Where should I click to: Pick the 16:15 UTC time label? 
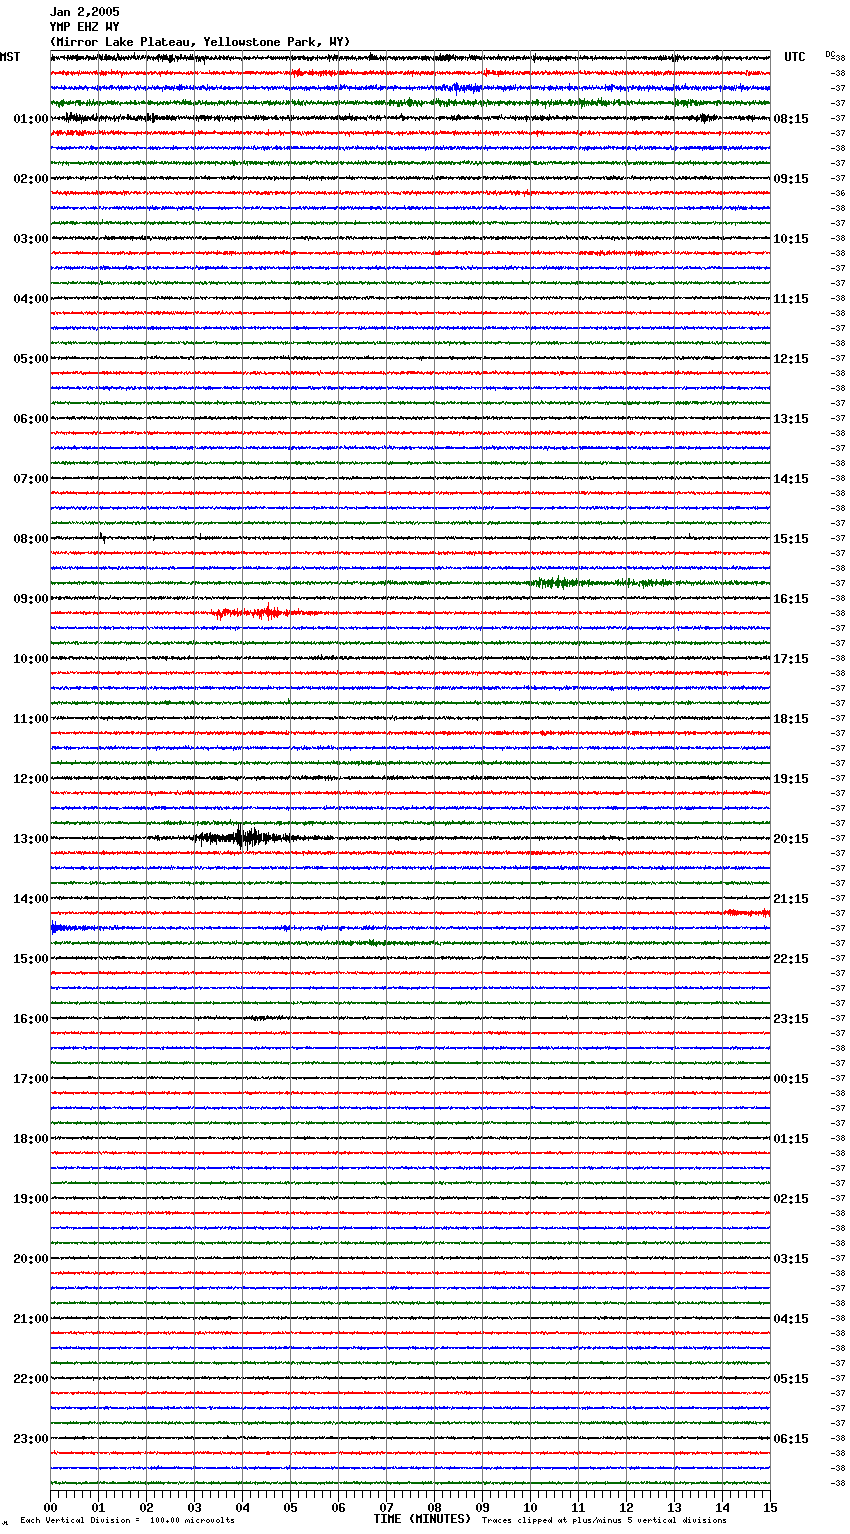click(791, 599)
